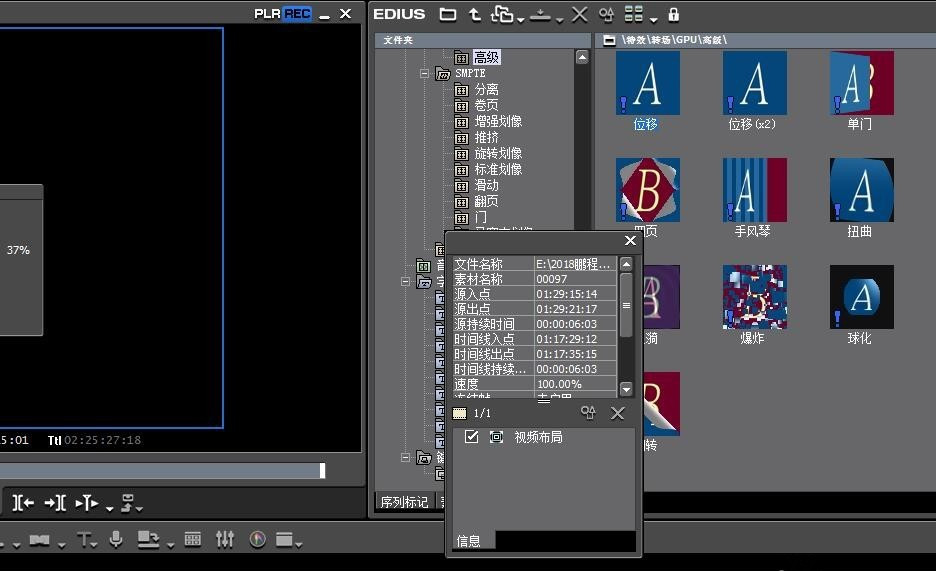Click the 爆炸 transition thumbnail
936x571 pixels.
pos(754,297)
